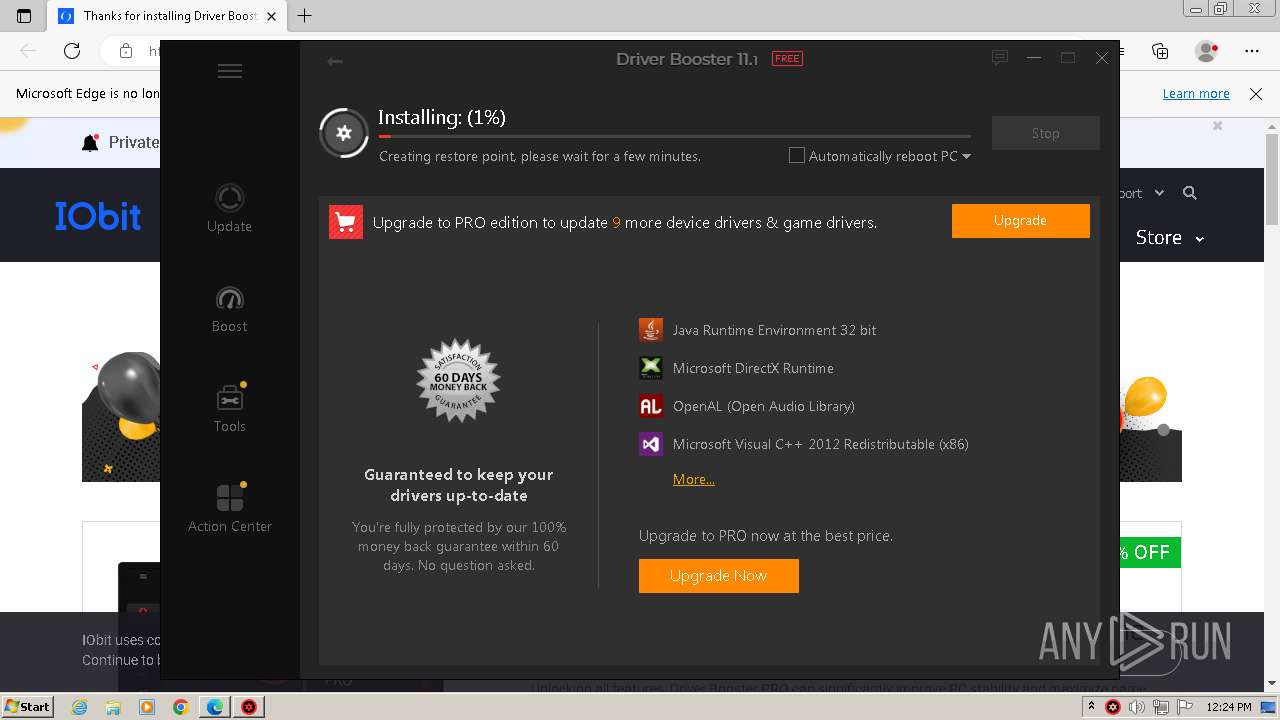Click the OpenAL audio library icon
Viewport: 1280px width, 720px height.
[651, 406]
